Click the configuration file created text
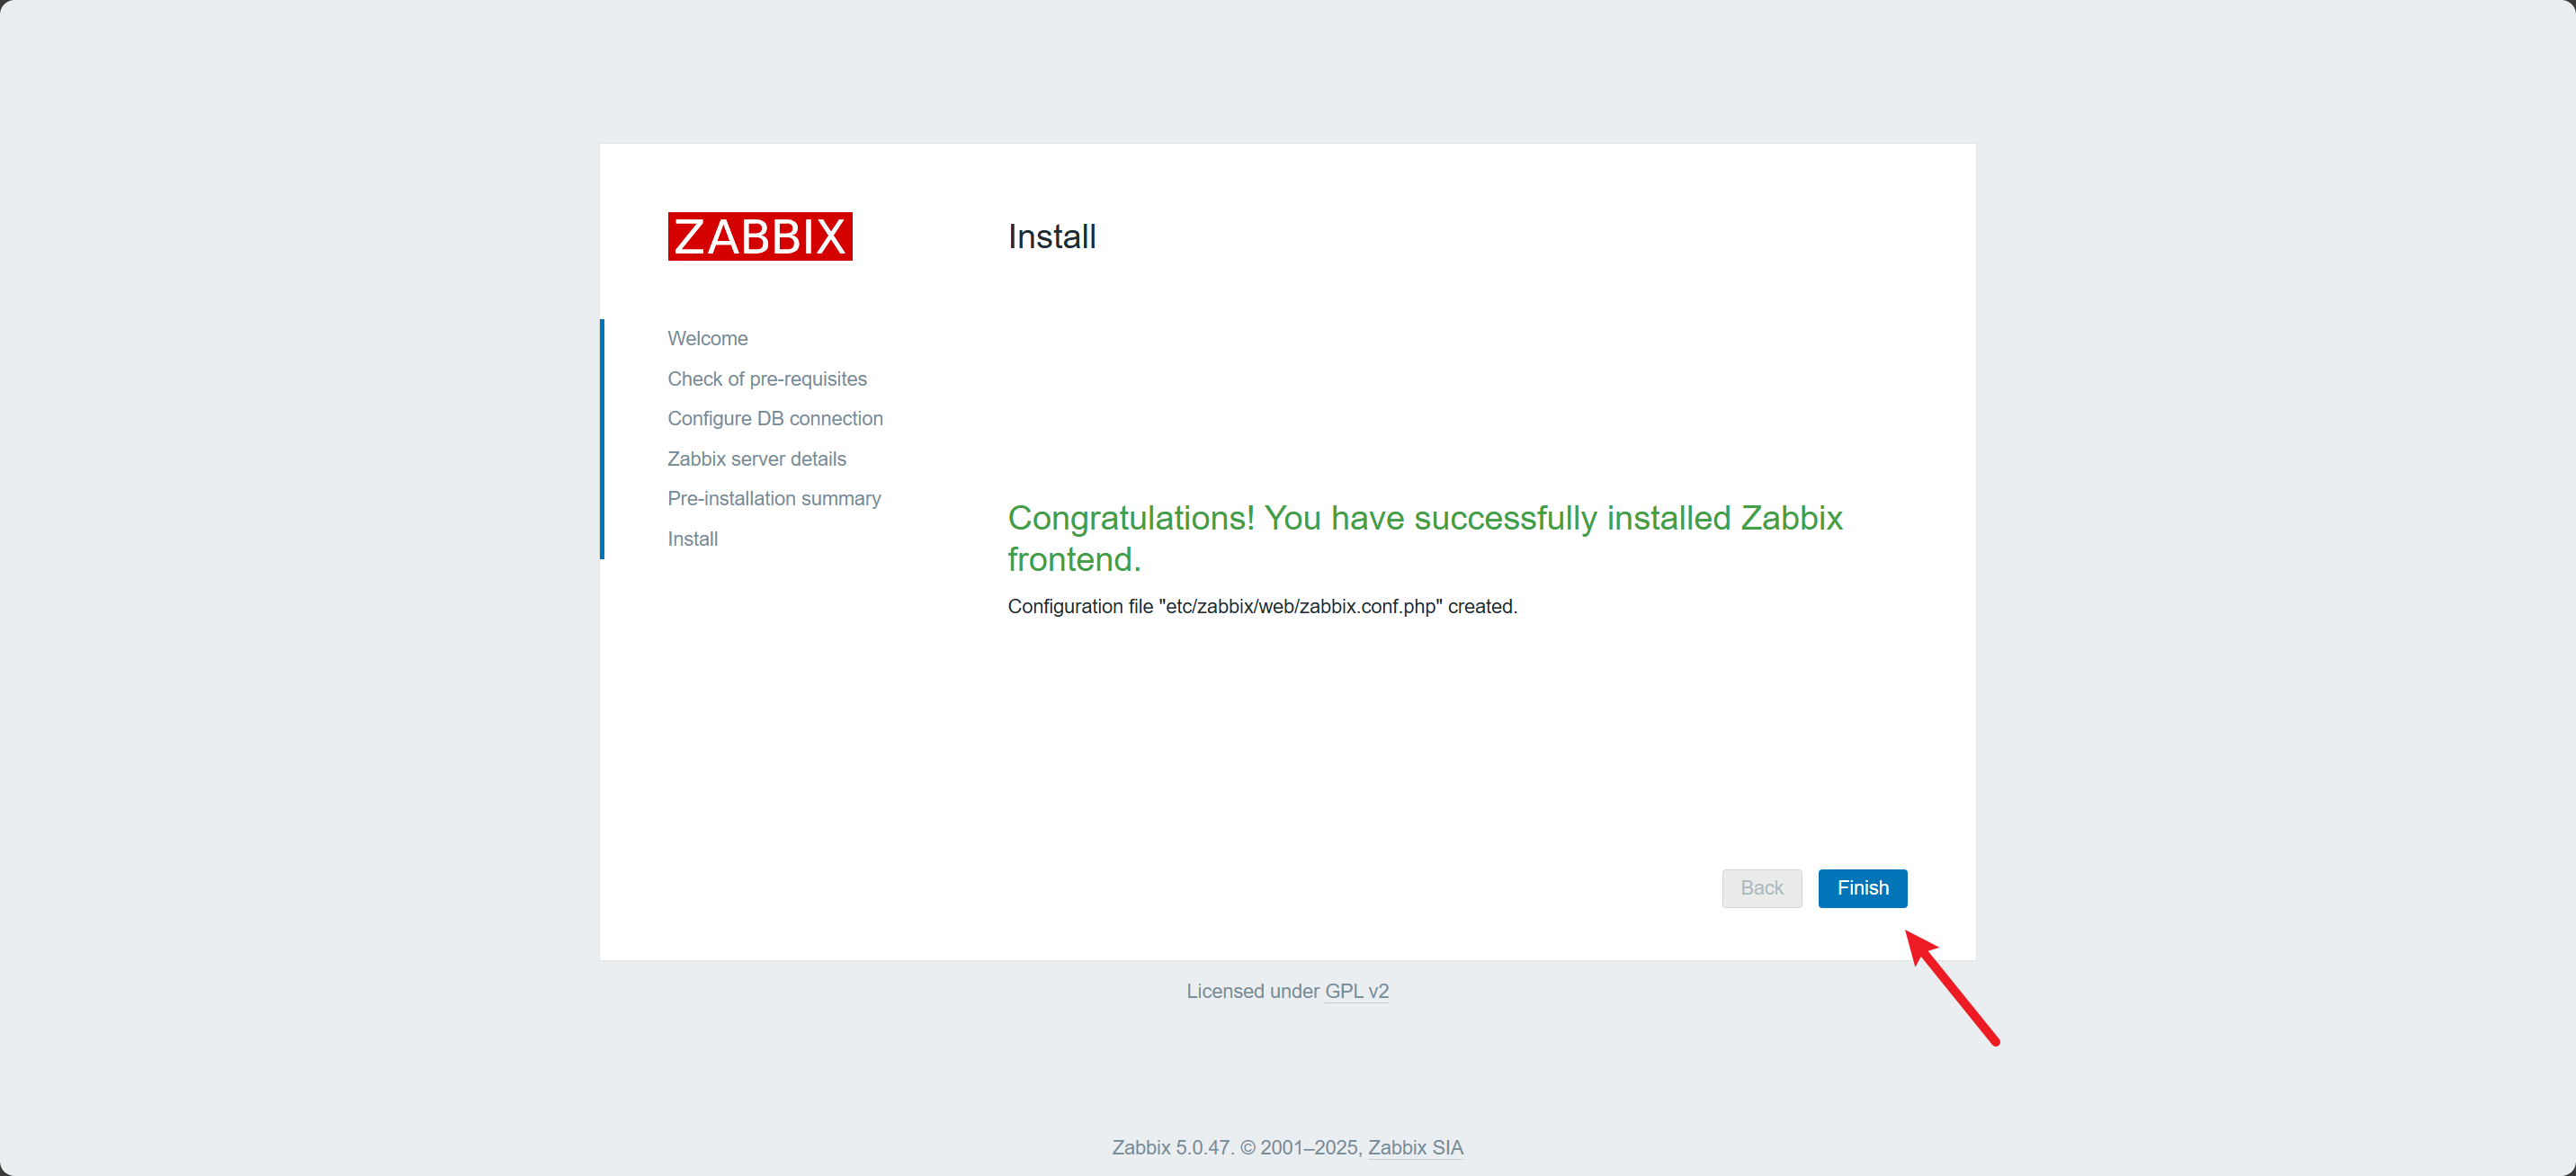 point(1262,606)
